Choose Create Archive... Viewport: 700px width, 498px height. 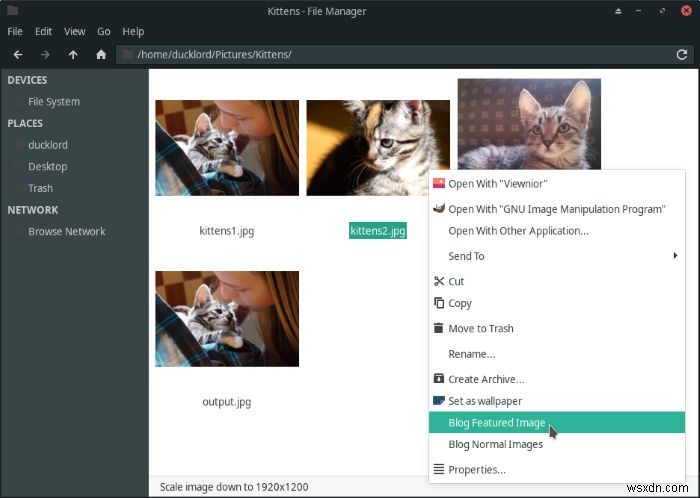[557, 379]
